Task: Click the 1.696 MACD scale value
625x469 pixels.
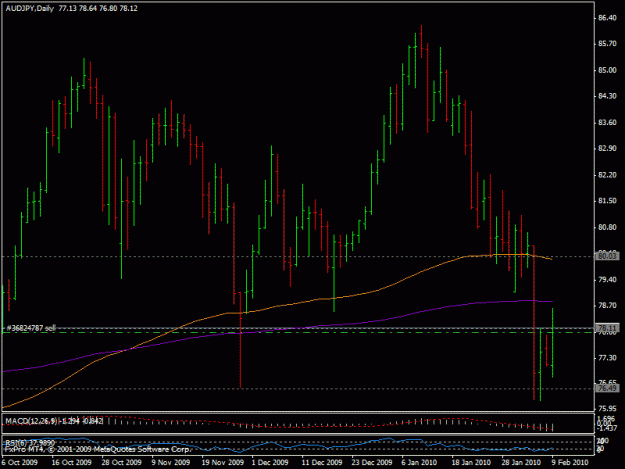Action: [x=606, y=418]
